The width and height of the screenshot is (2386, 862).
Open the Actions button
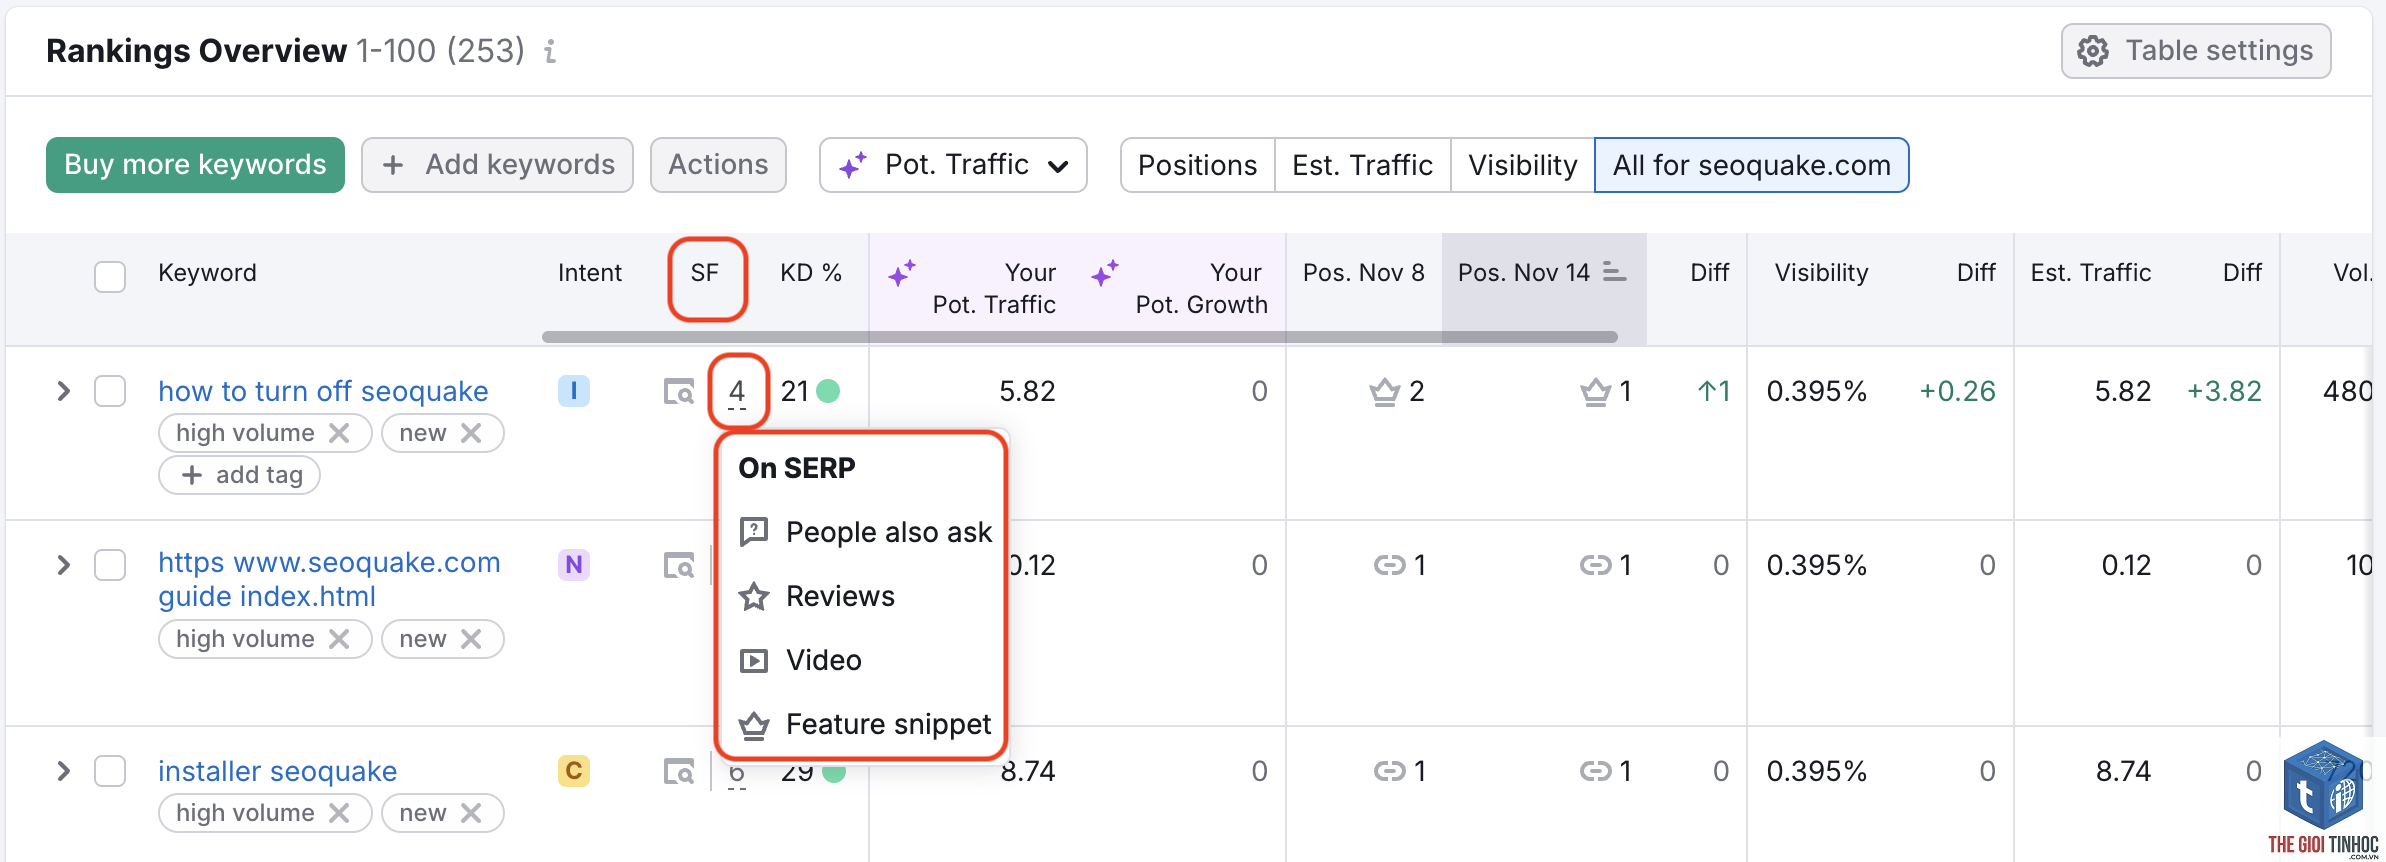(718, 165)
